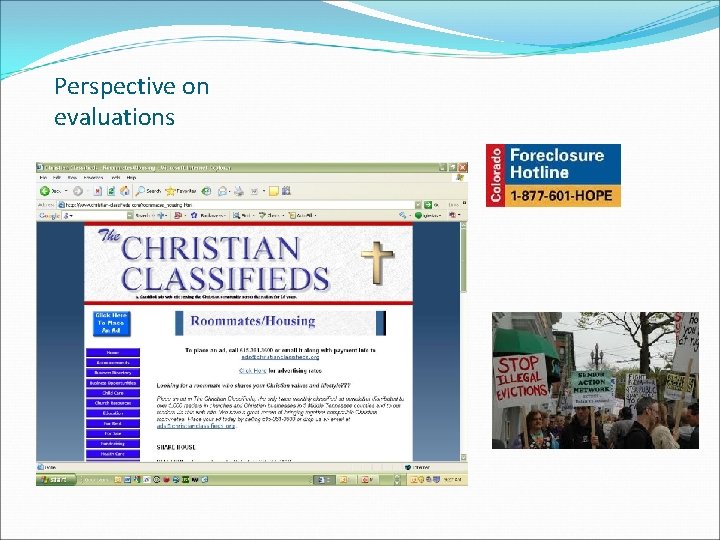
Task: Click the Christian Classifieds banner title
Action: (214, 262)
